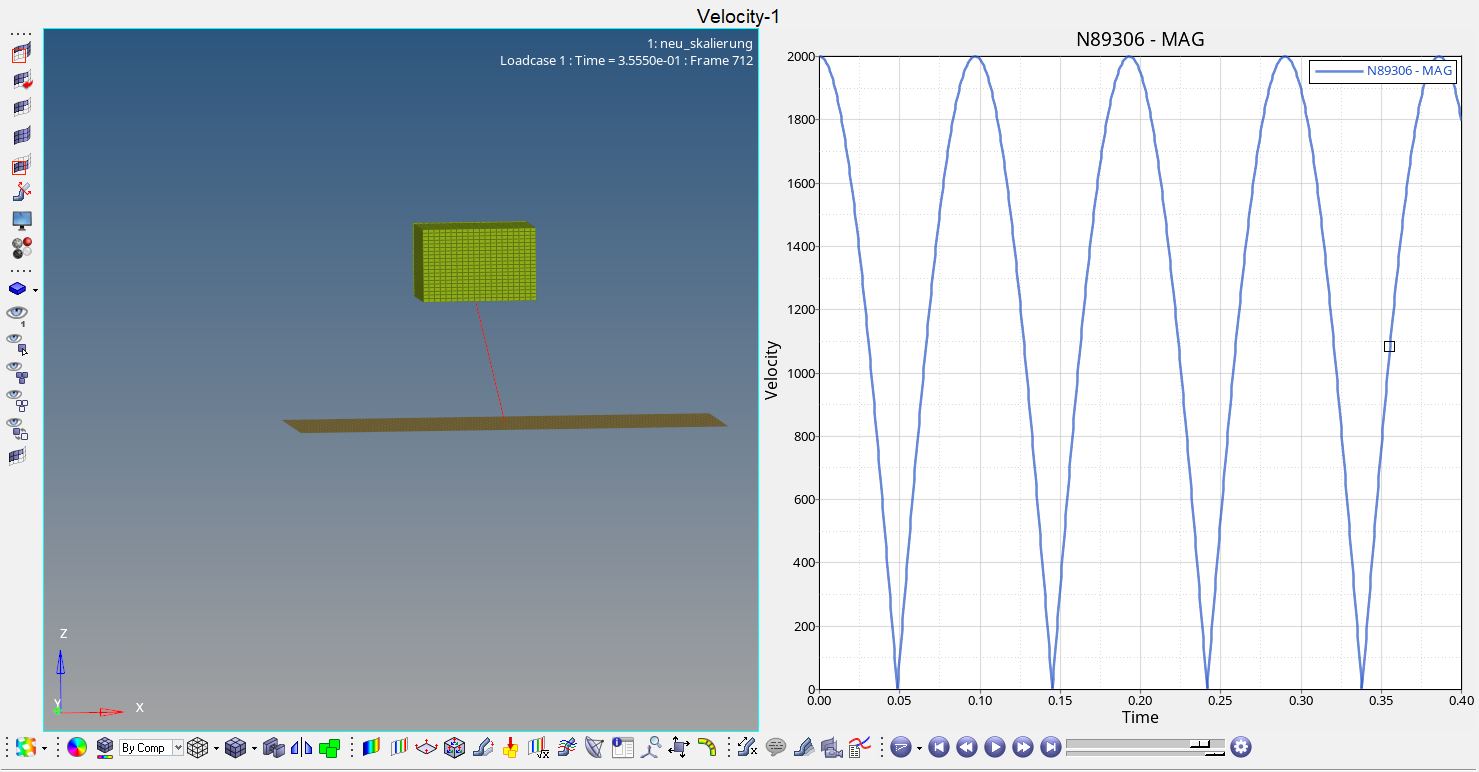Expand the shaded cube dropdown arrow
1479x772 pixels.
coord(254,748)
